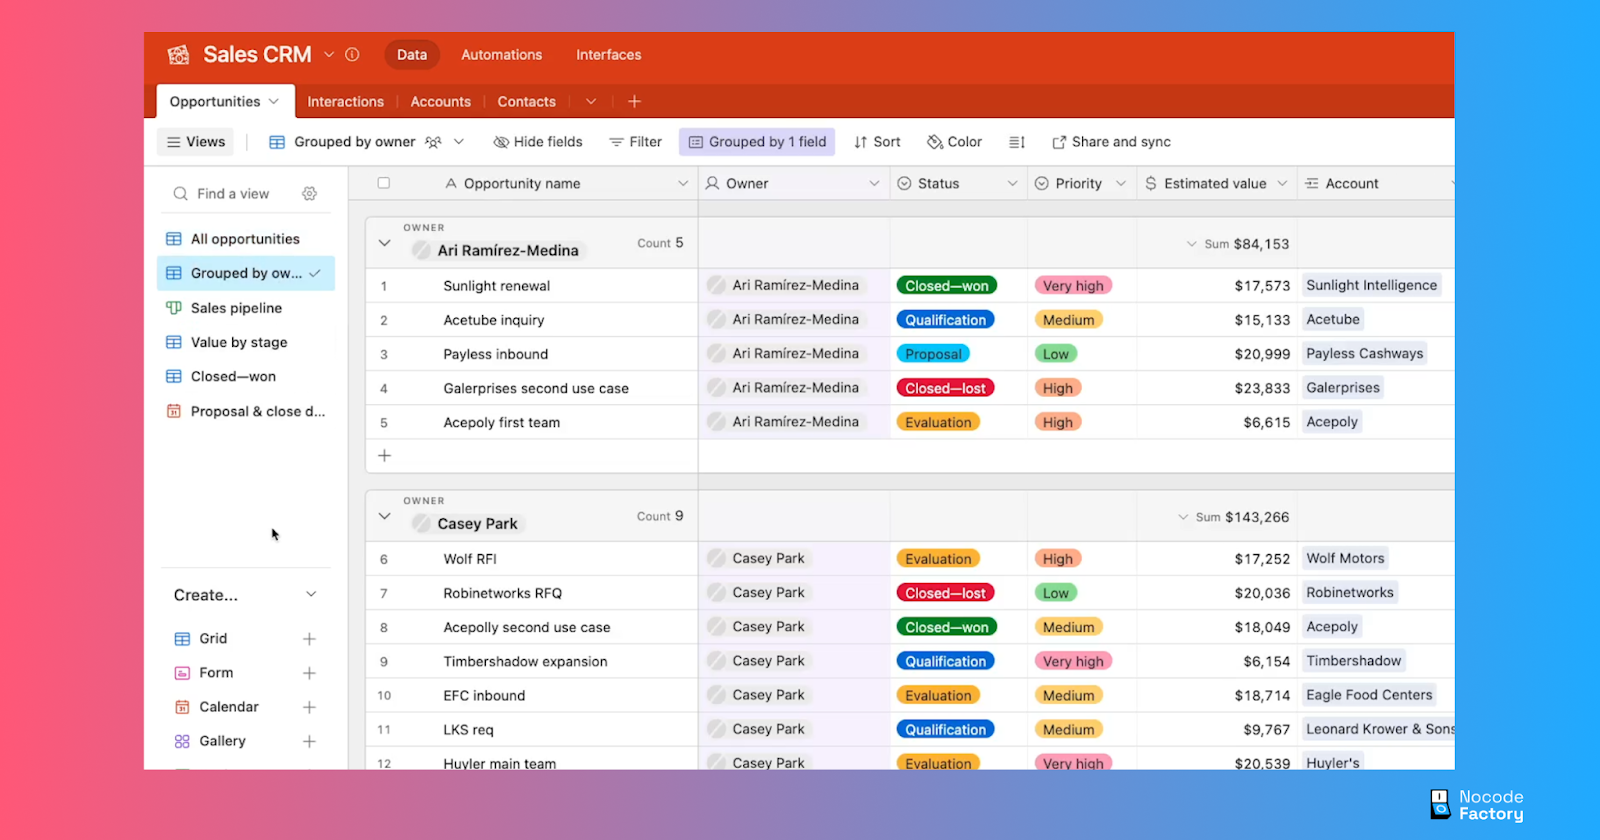
Task: Click the Estimated value dollar icon
Action: click(x=1151, y=184)
